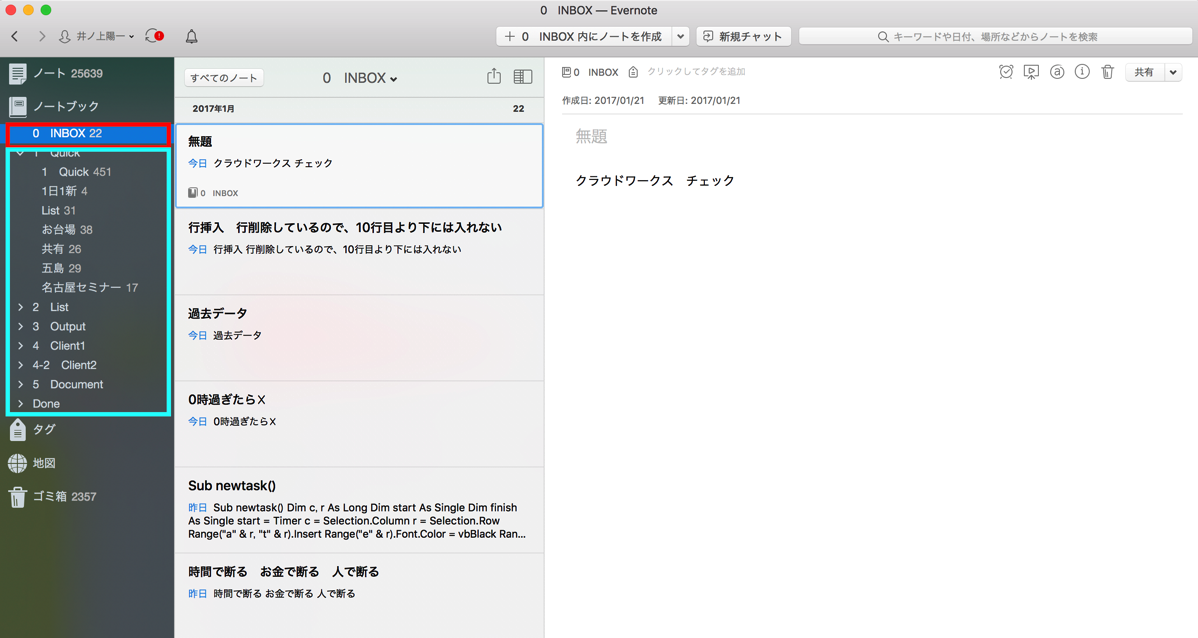Open the note list view options icon
This screenshot has width=1198, height=638.
pos(523,77)
